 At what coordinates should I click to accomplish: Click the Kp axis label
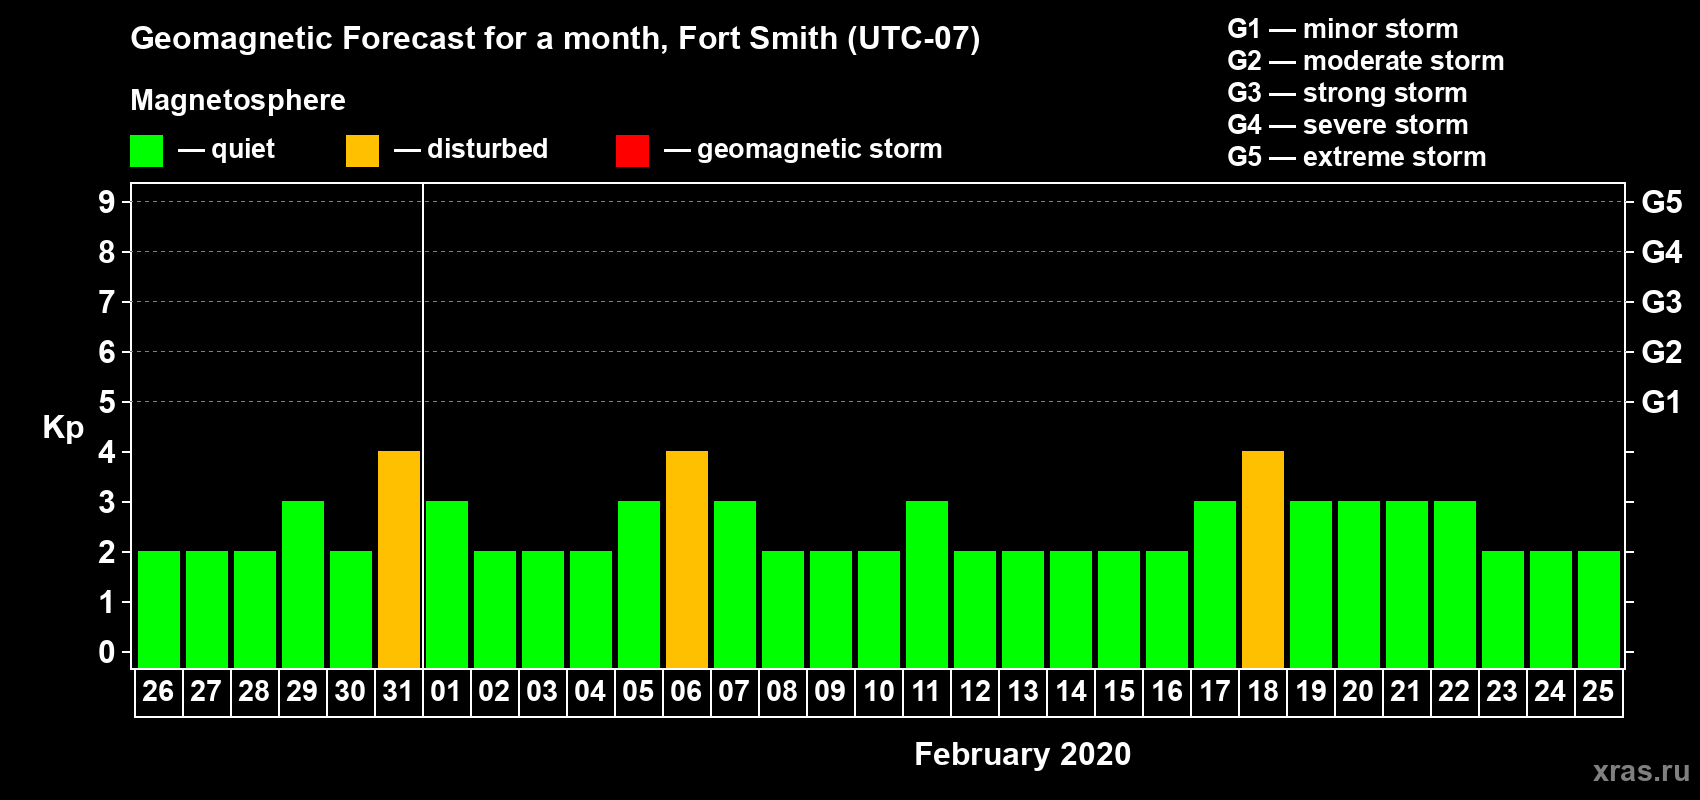point(63,428)
